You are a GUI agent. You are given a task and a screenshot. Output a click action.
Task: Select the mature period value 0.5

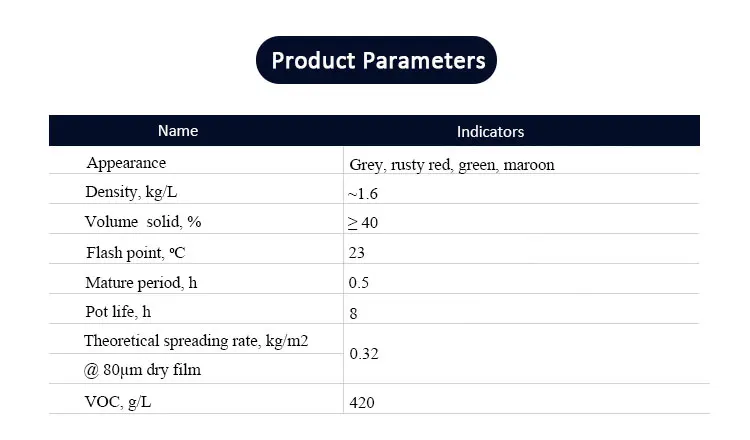[x=358, y=283]
